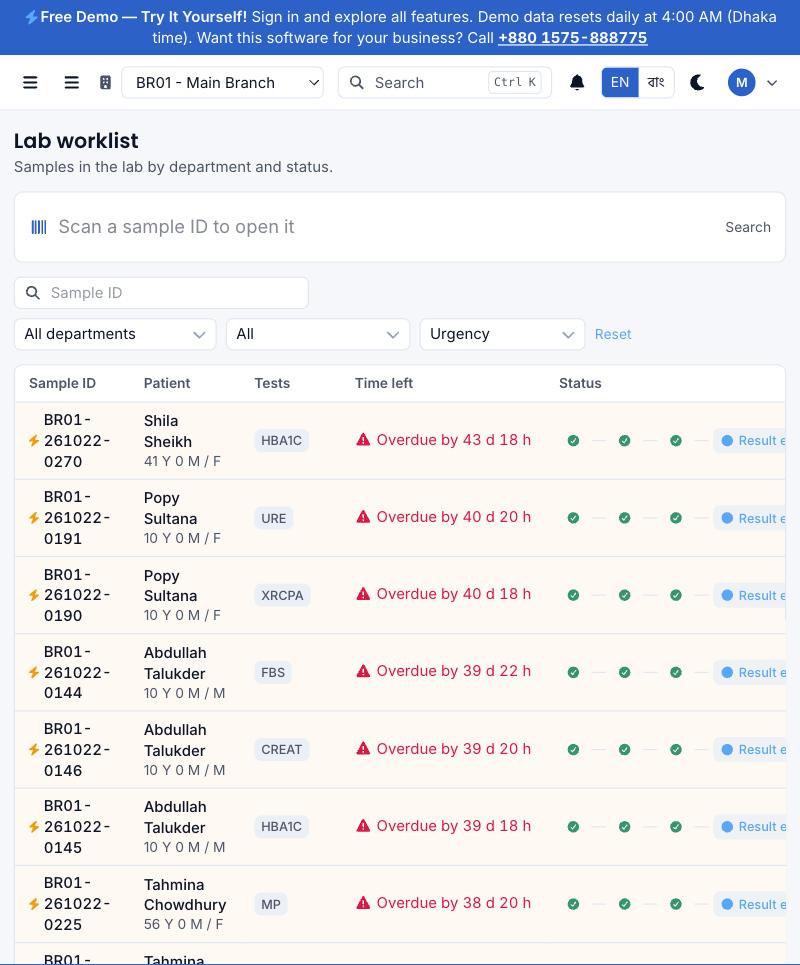Click Time left column header
Viewport: 800px width, 965px height.
[383, 383]
